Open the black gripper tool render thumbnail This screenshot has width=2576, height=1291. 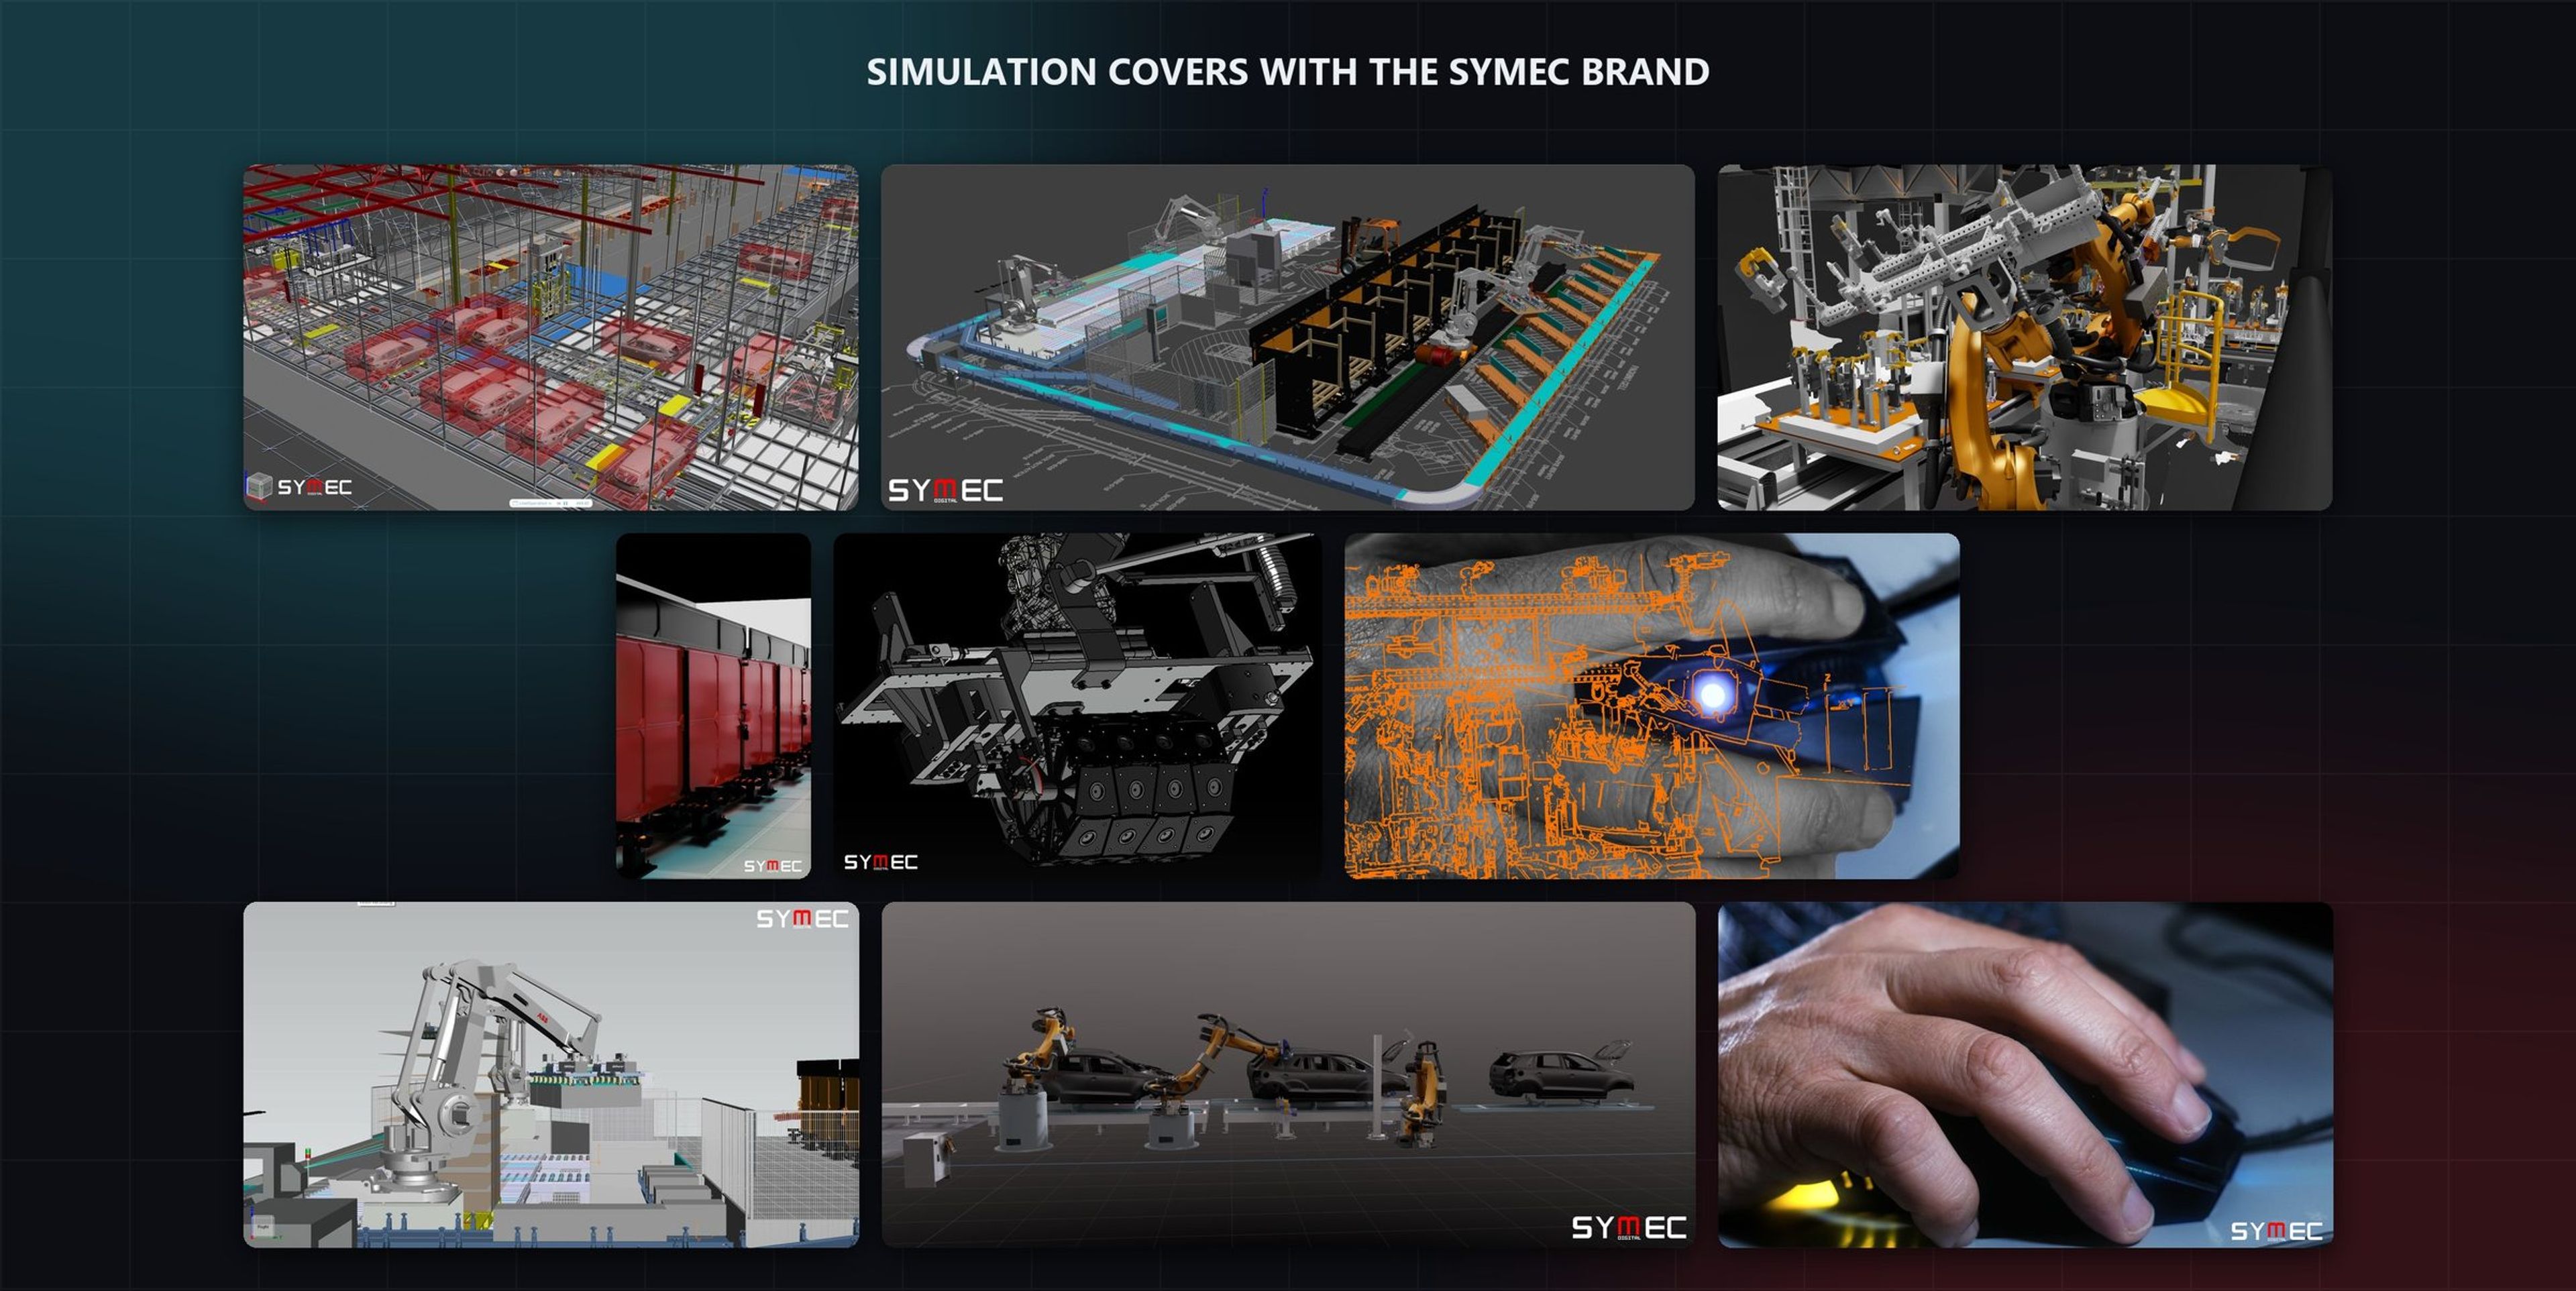(x=1078, y=706)
